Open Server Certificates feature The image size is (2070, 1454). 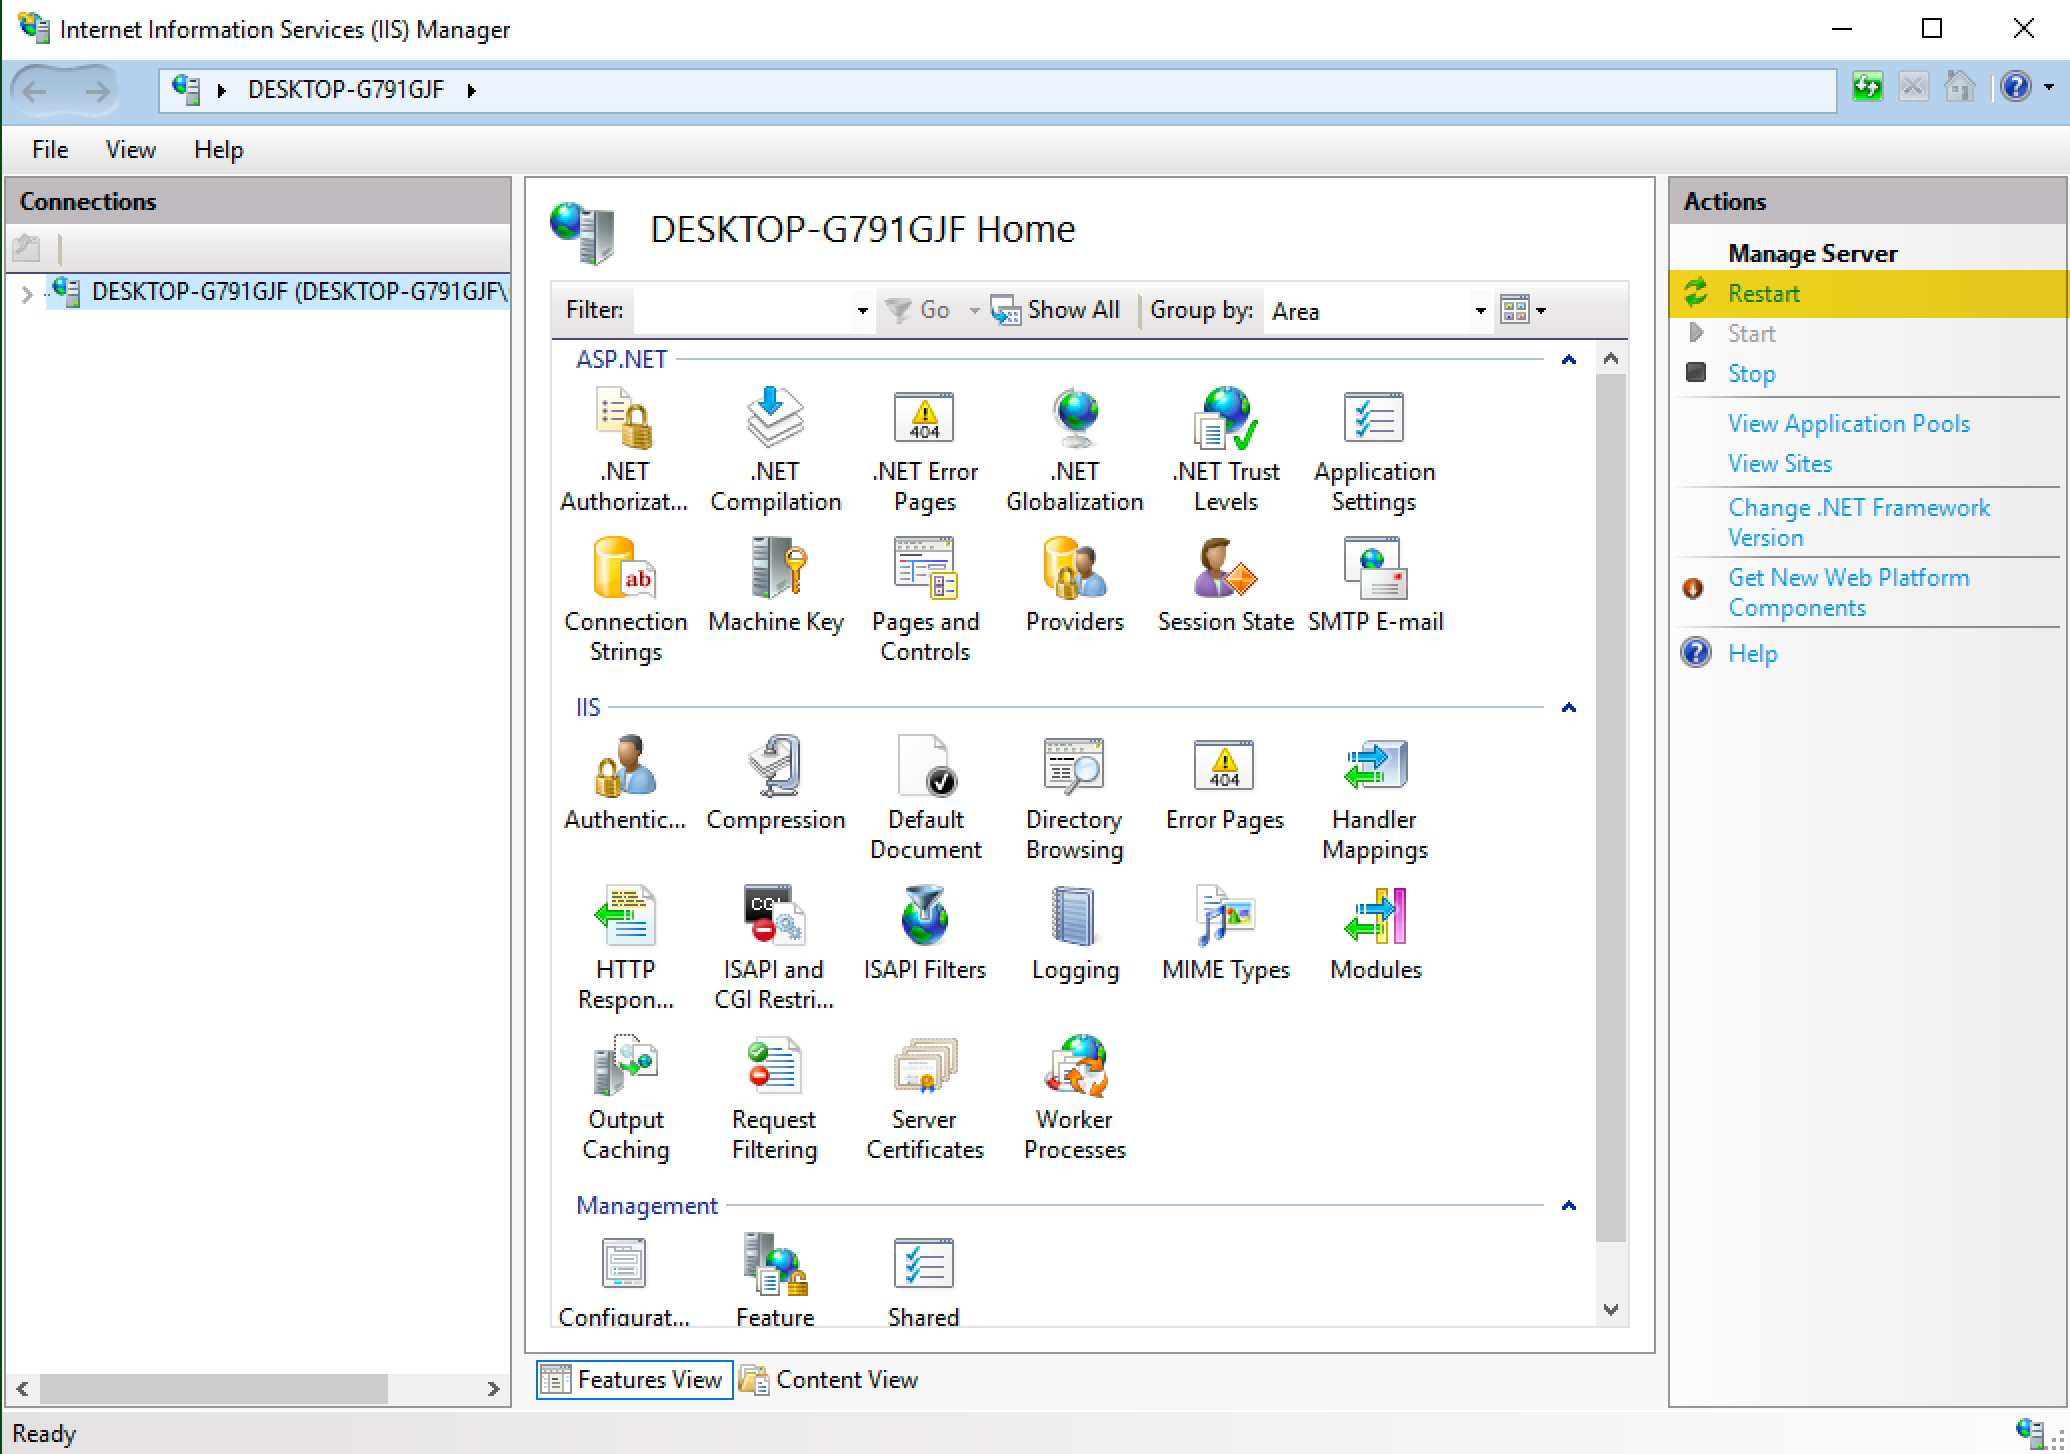click(924, 1097)
